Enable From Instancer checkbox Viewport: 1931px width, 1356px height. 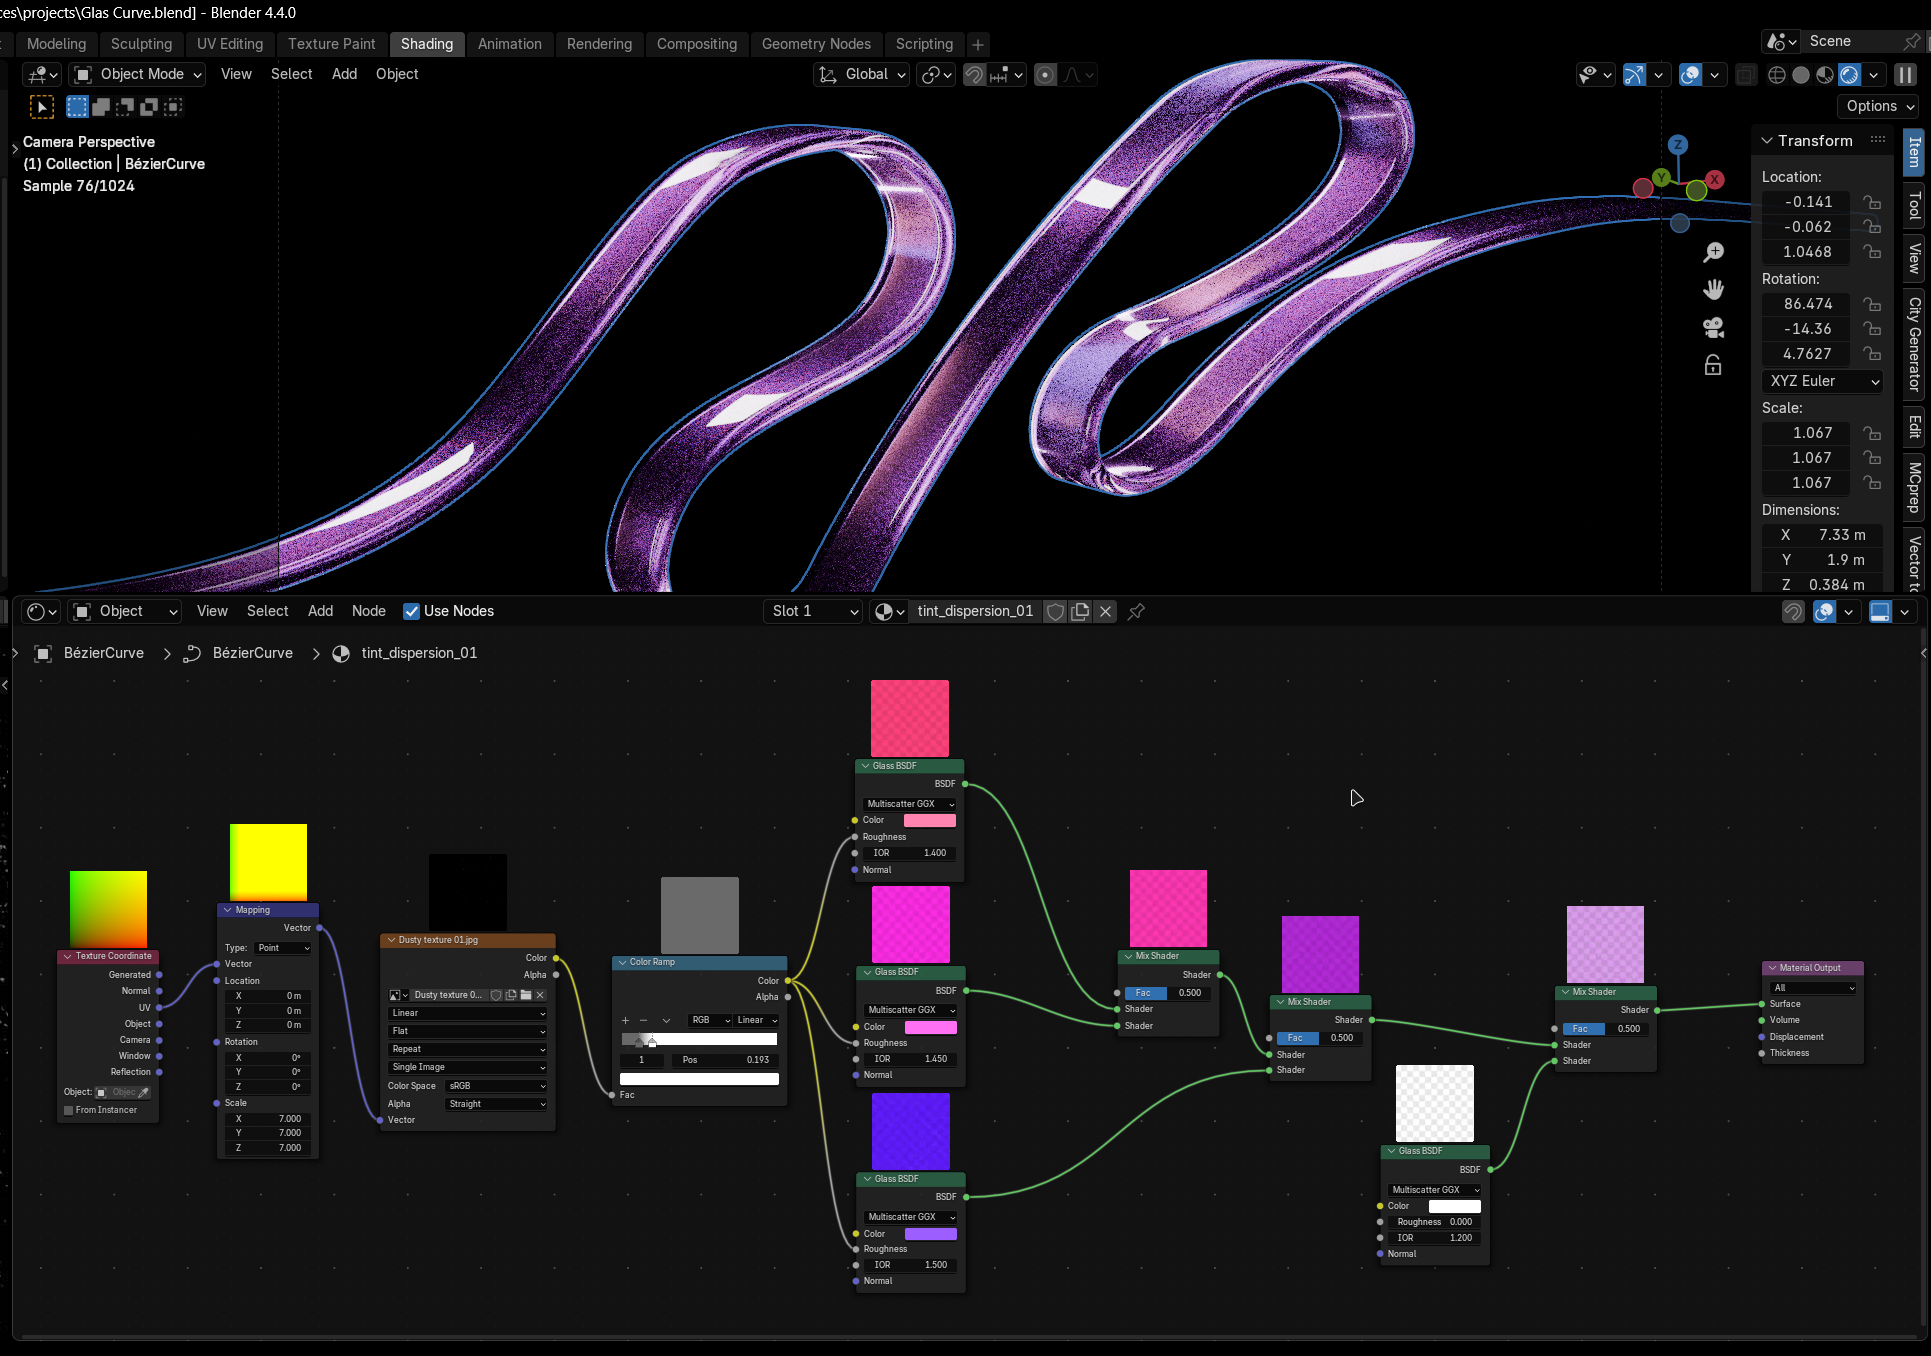[x=69, y=1110]
